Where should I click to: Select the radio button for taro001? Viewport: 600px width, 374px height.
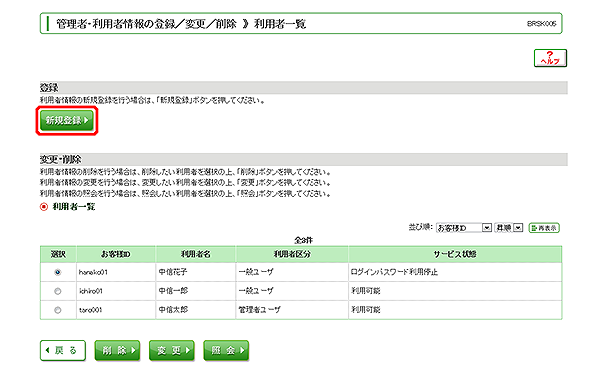pos(58,310)
